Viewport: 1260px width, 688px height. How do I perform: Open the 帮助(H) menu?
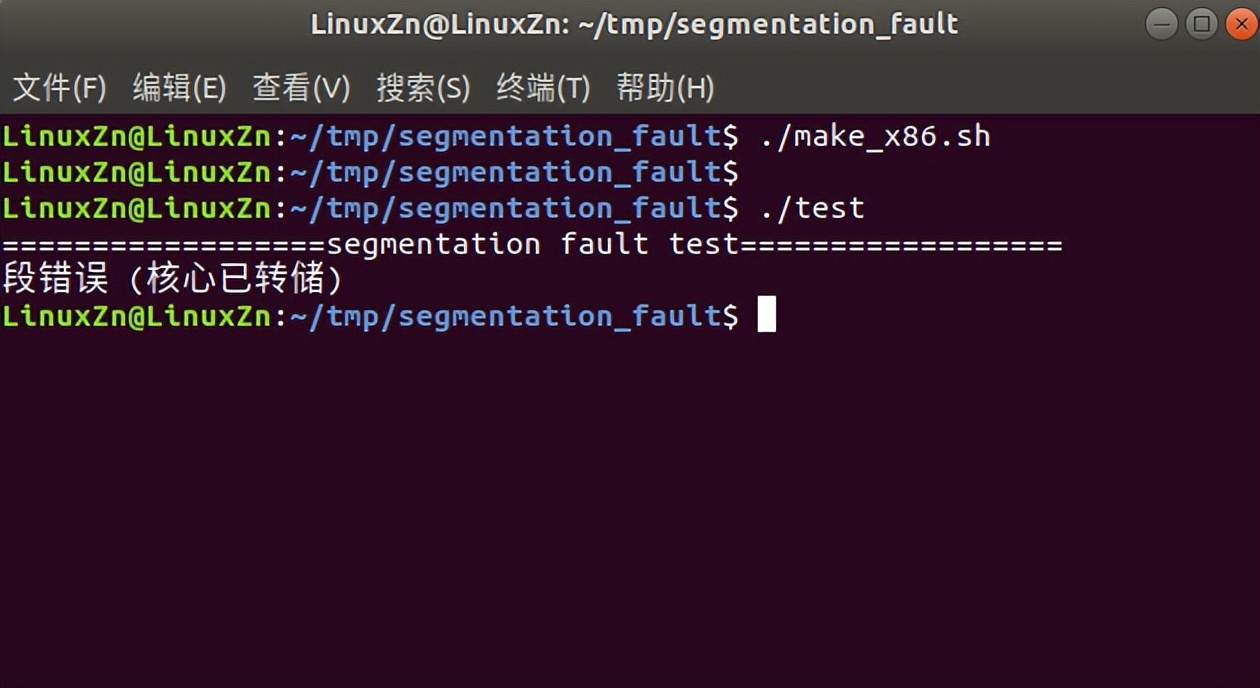[664, 88]
